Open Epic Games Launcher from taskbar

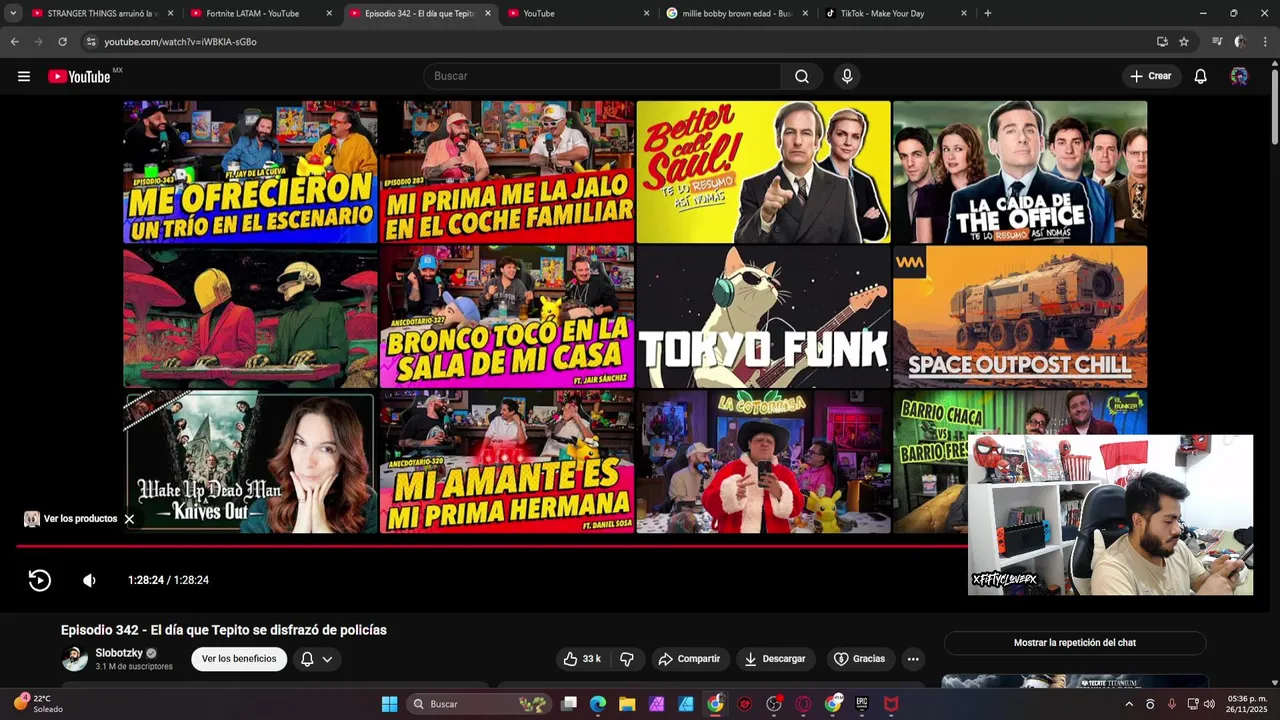click(861, 704)
